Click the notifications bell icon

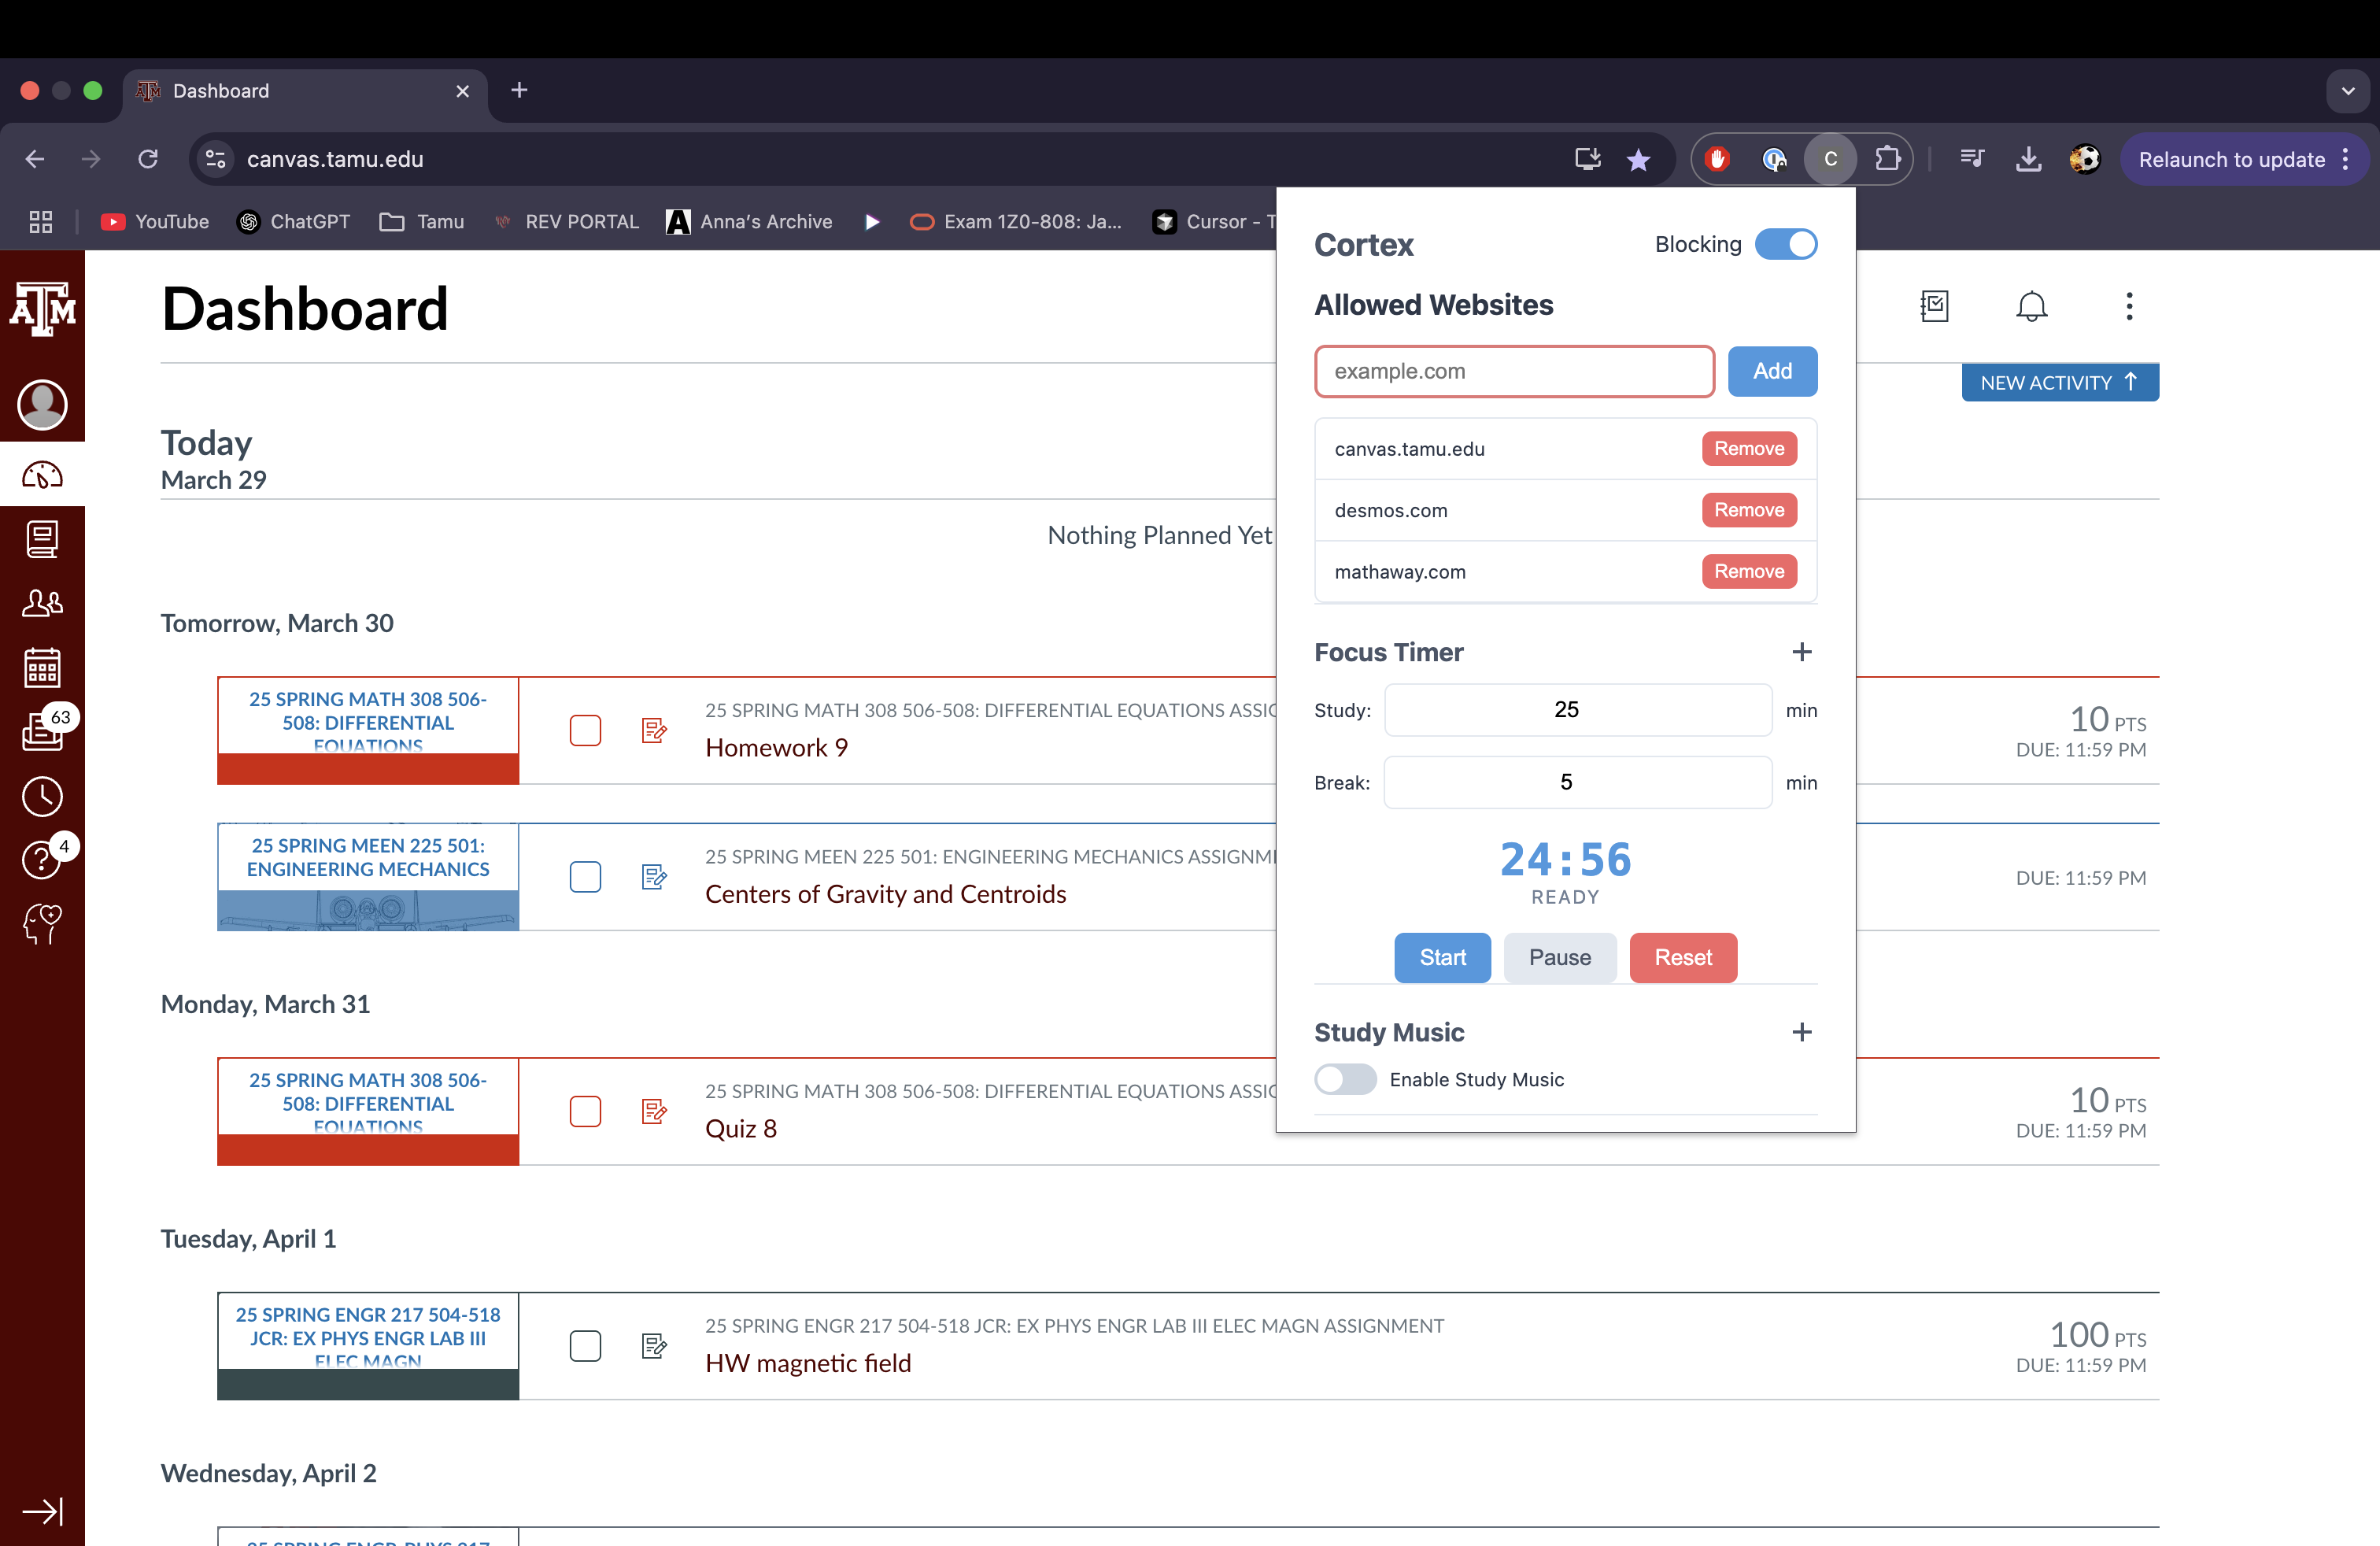2030,306
